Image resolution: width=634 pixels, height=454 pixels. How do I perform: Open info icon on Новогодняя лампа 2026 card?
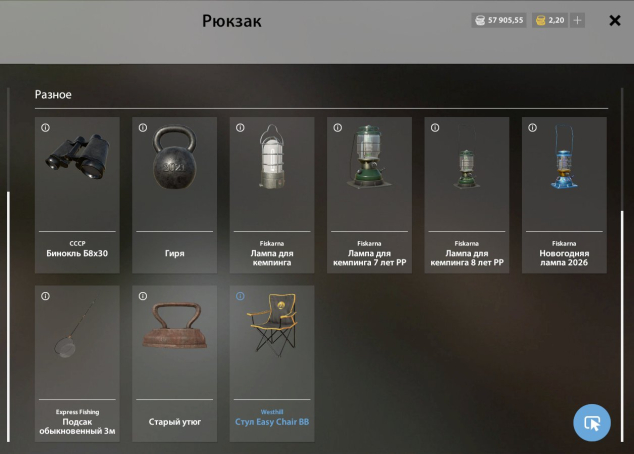pyautogui.click(x=533, y=128)
